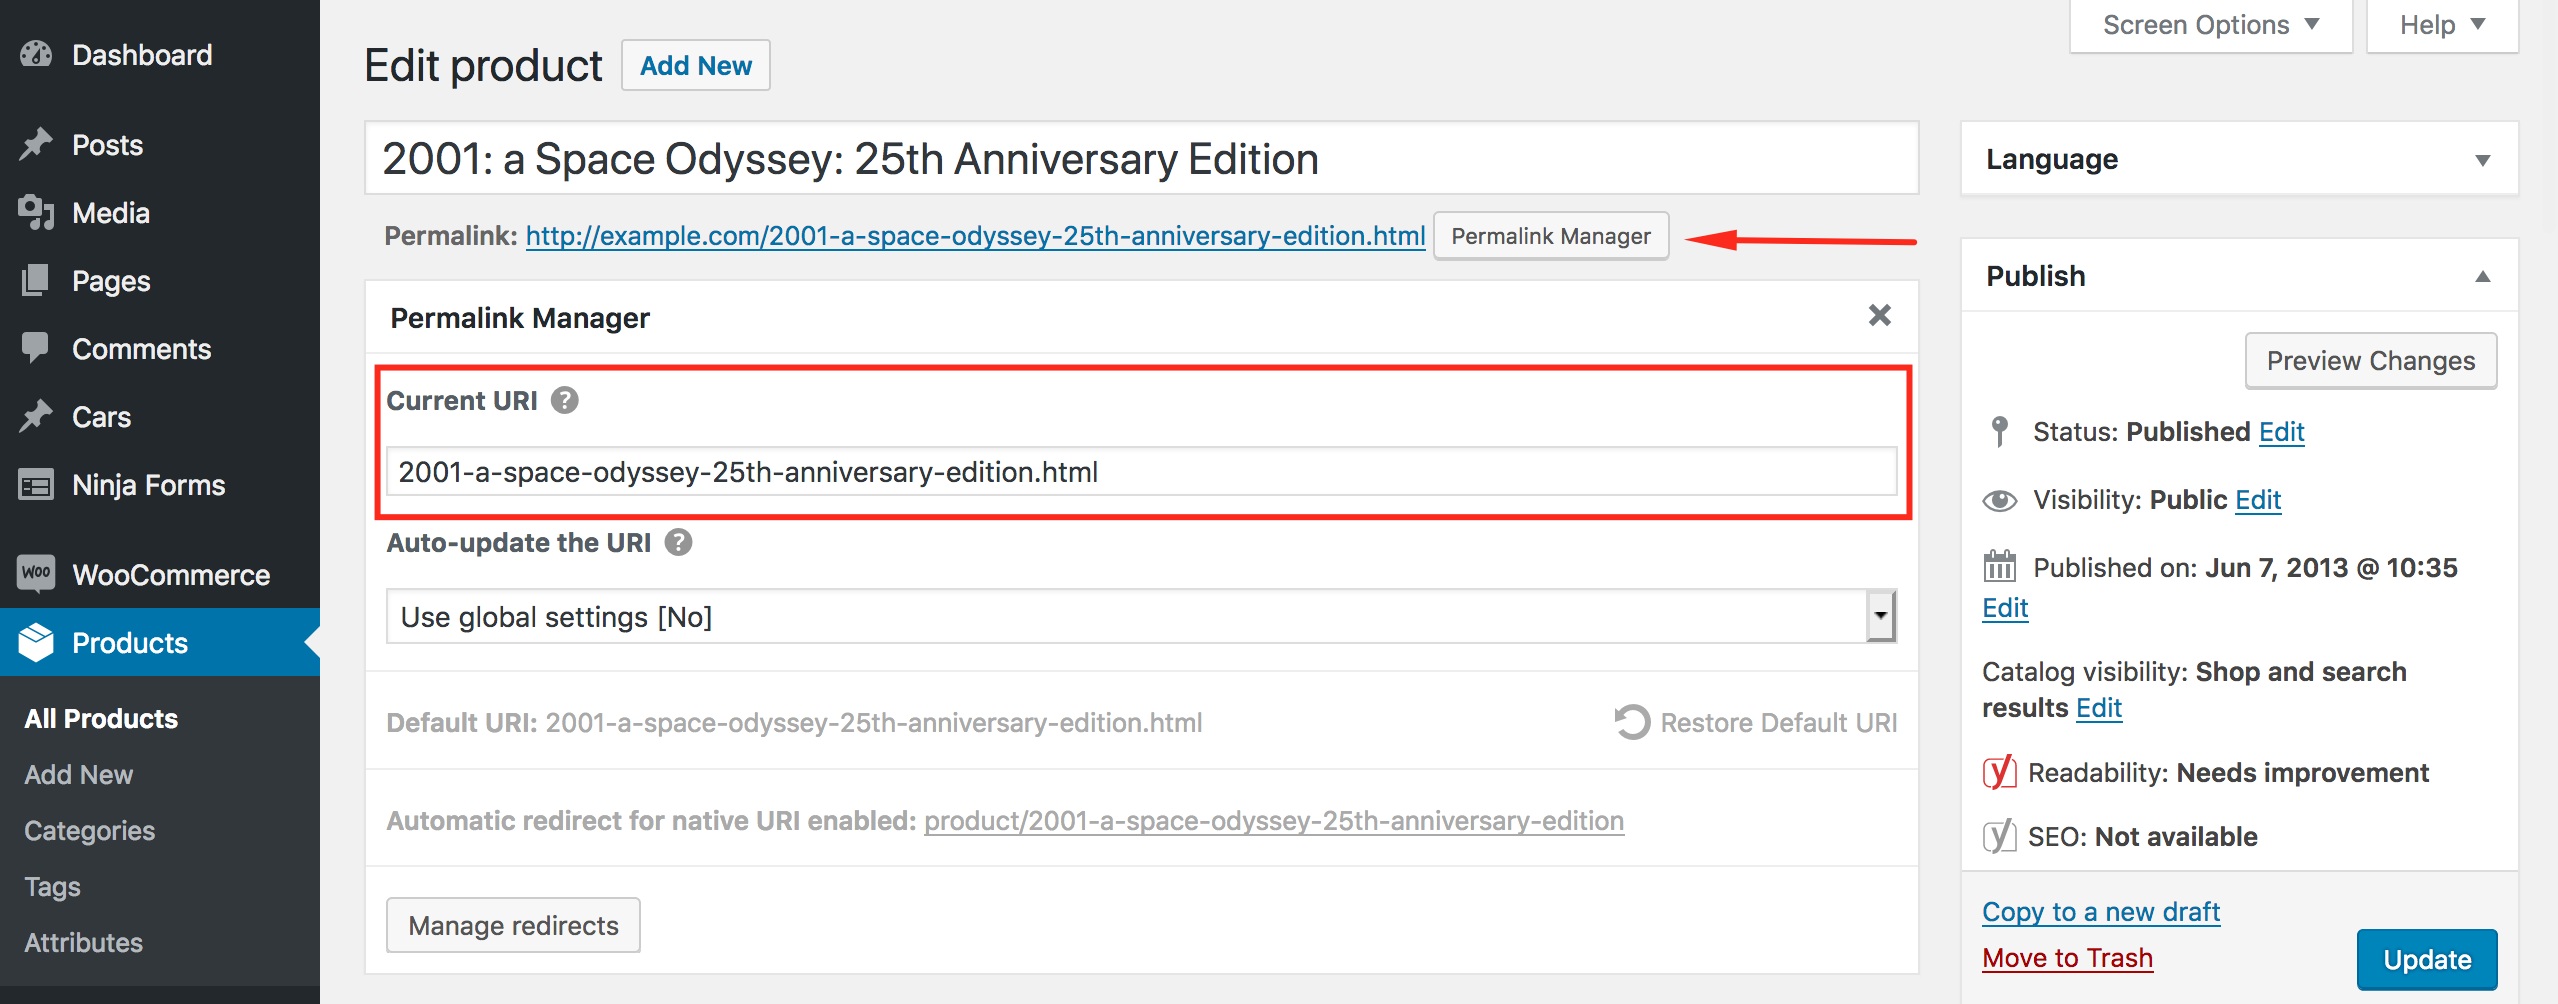Click the Auto-update the URI help icon

tap(678, 543)
